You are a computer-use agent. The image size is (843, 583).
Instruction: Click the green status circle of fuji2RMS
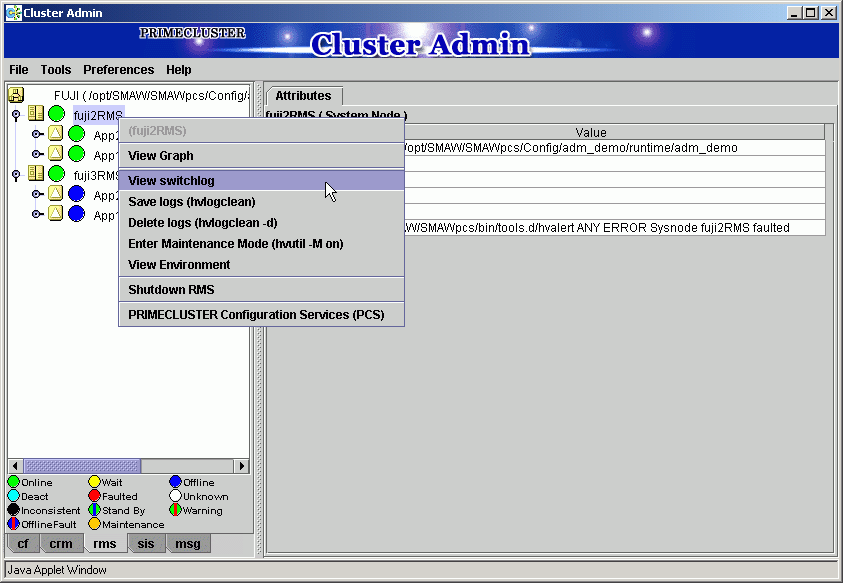tap(56, 113)
